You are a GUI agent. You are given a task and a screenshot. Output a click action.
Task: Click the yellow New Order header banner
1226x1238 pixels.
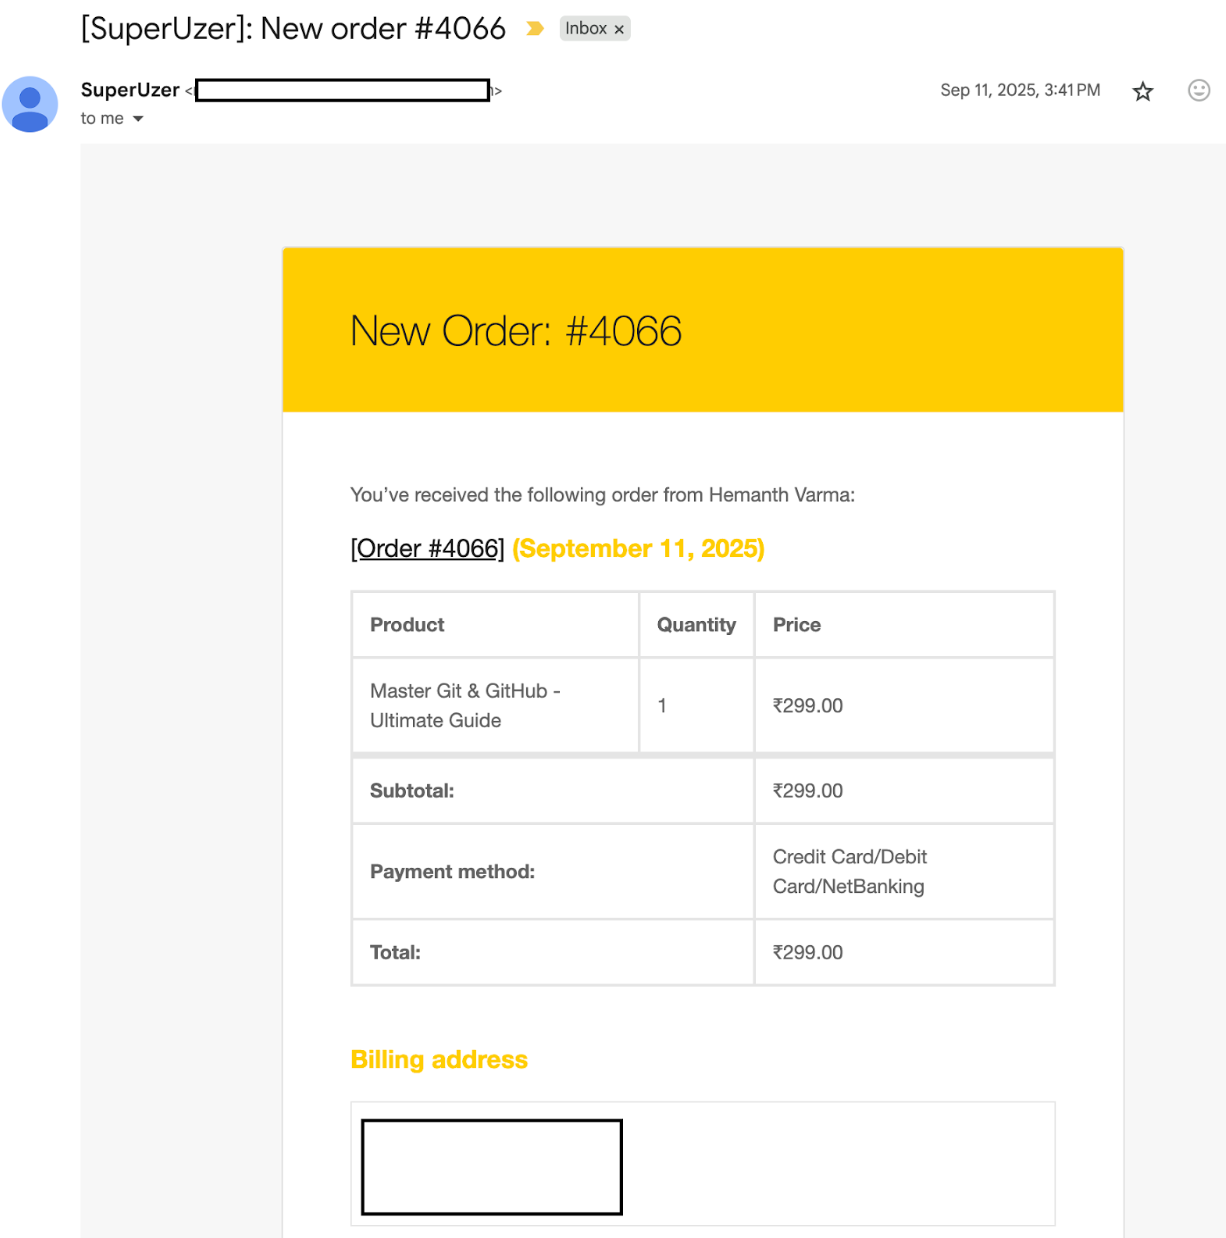coord(702,330)
